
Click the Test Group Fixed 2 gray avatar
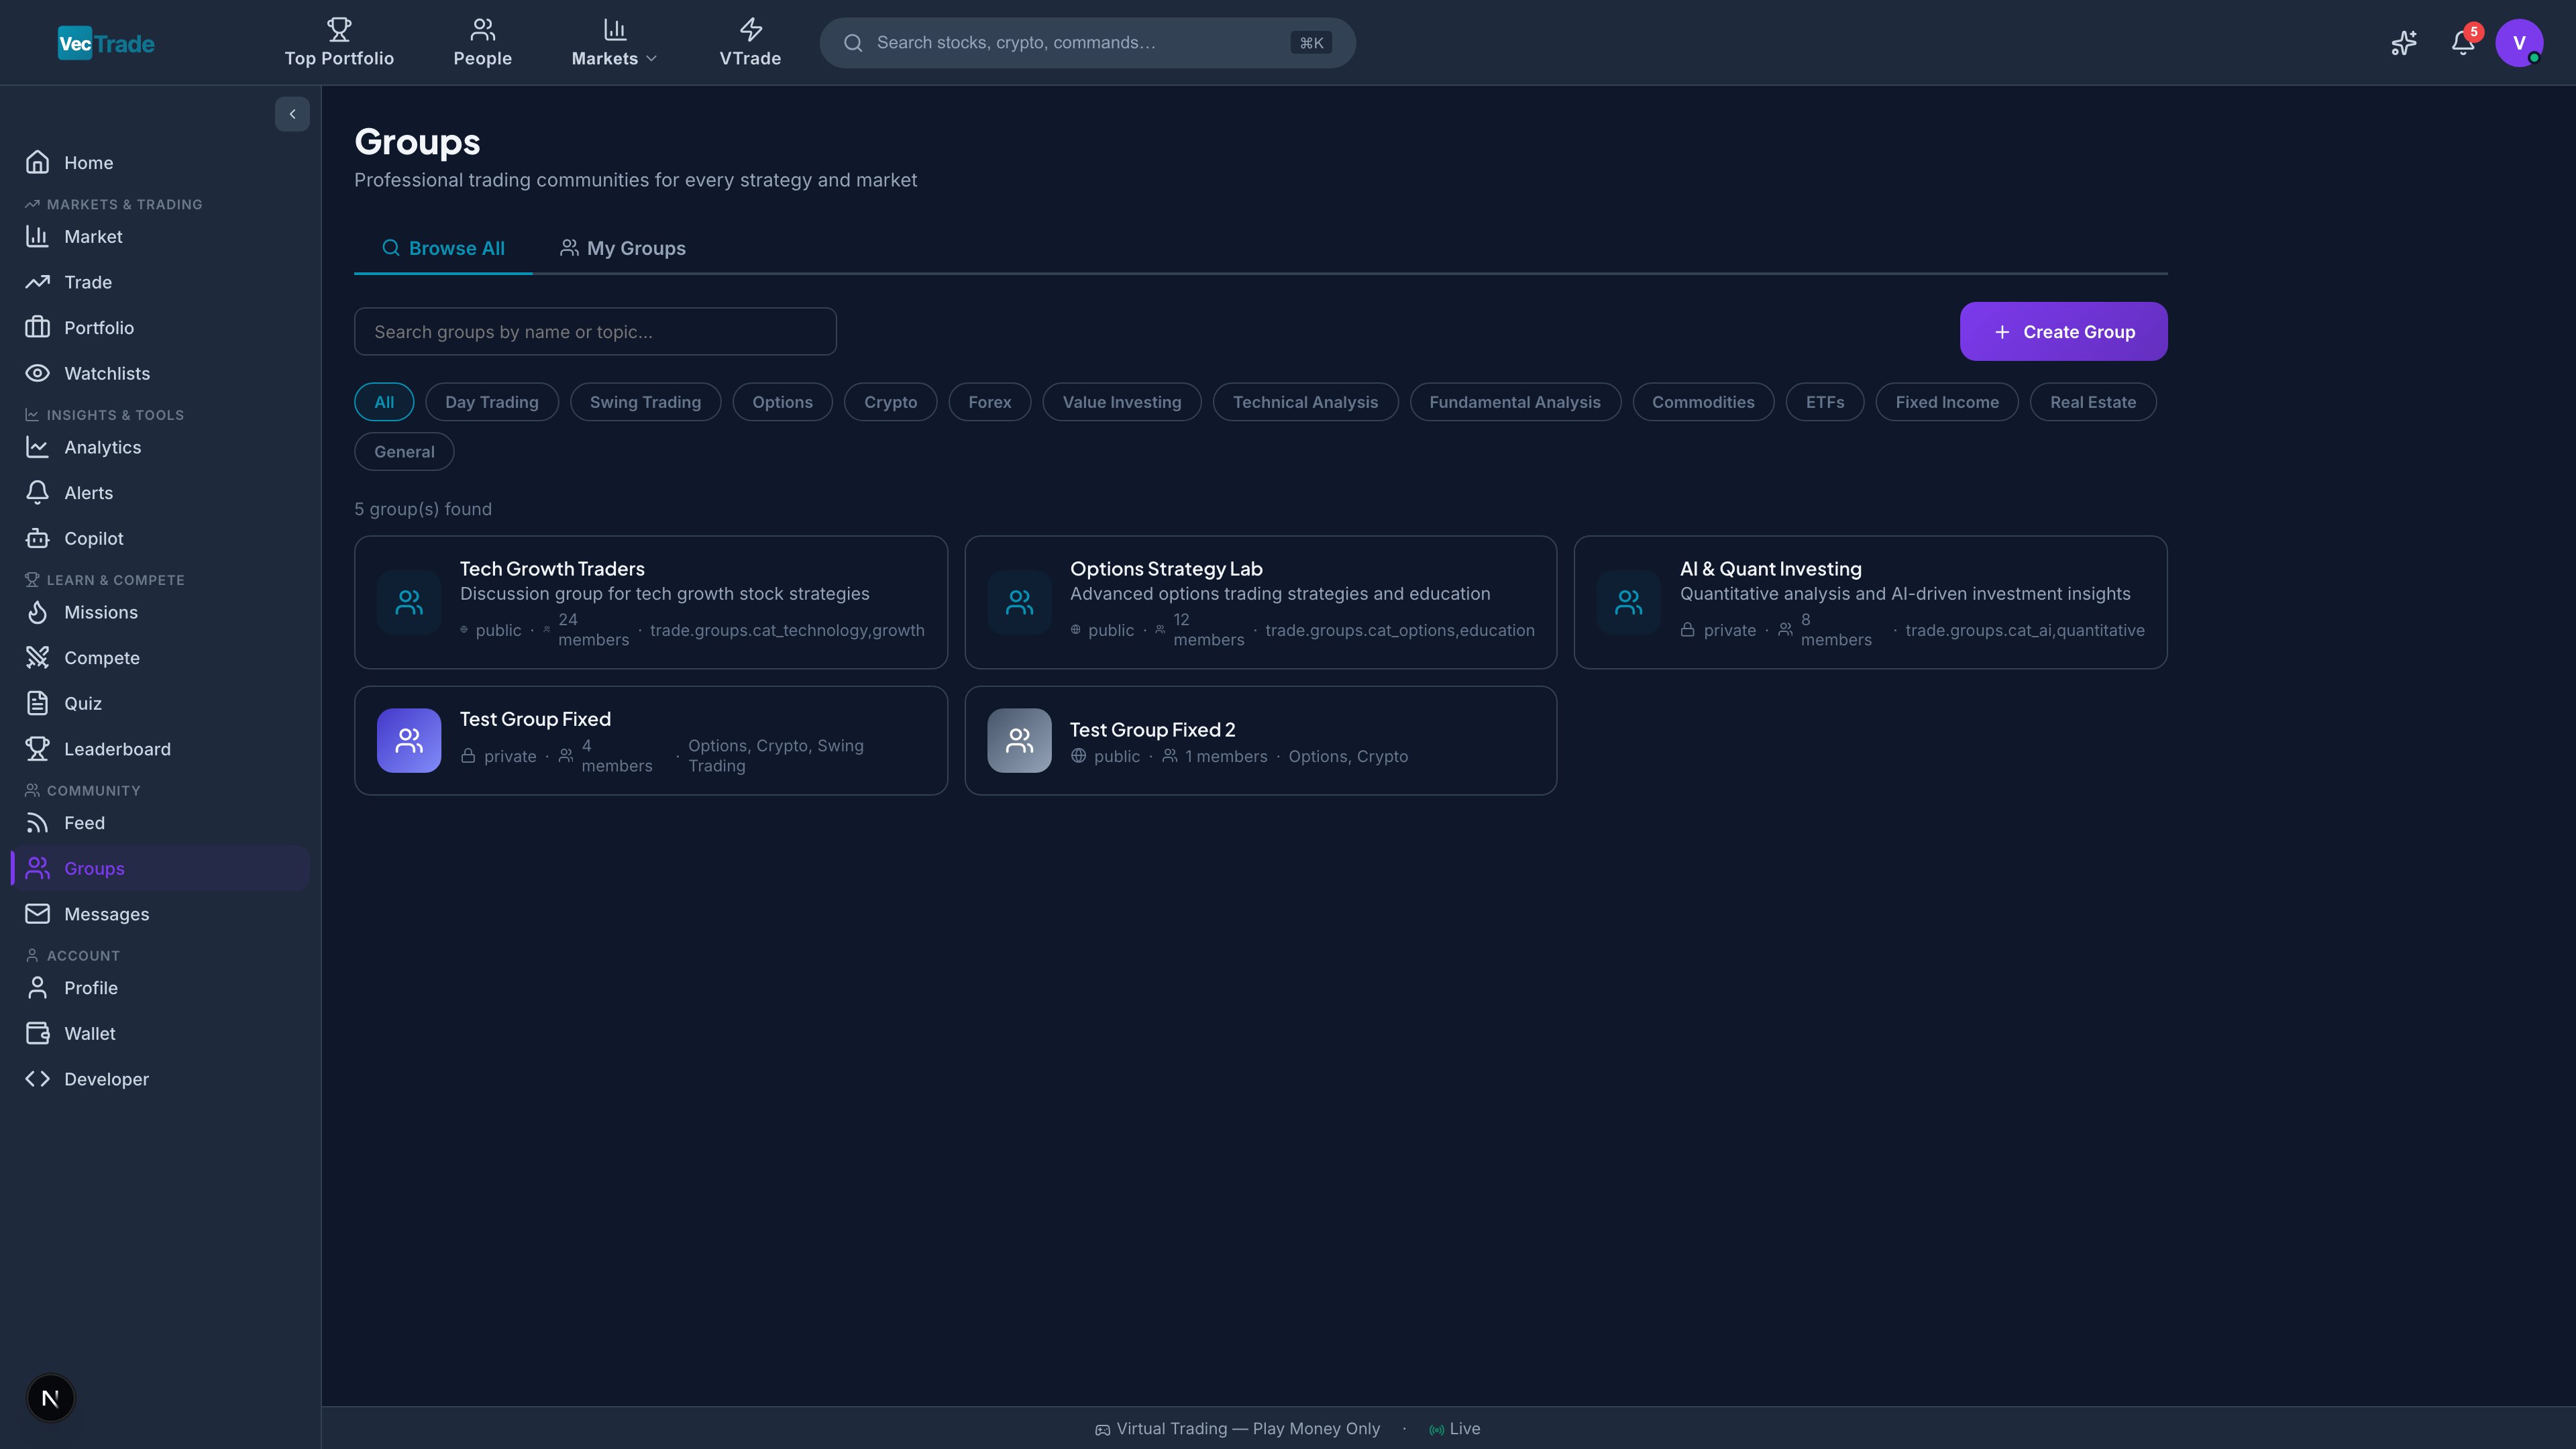1019,740
